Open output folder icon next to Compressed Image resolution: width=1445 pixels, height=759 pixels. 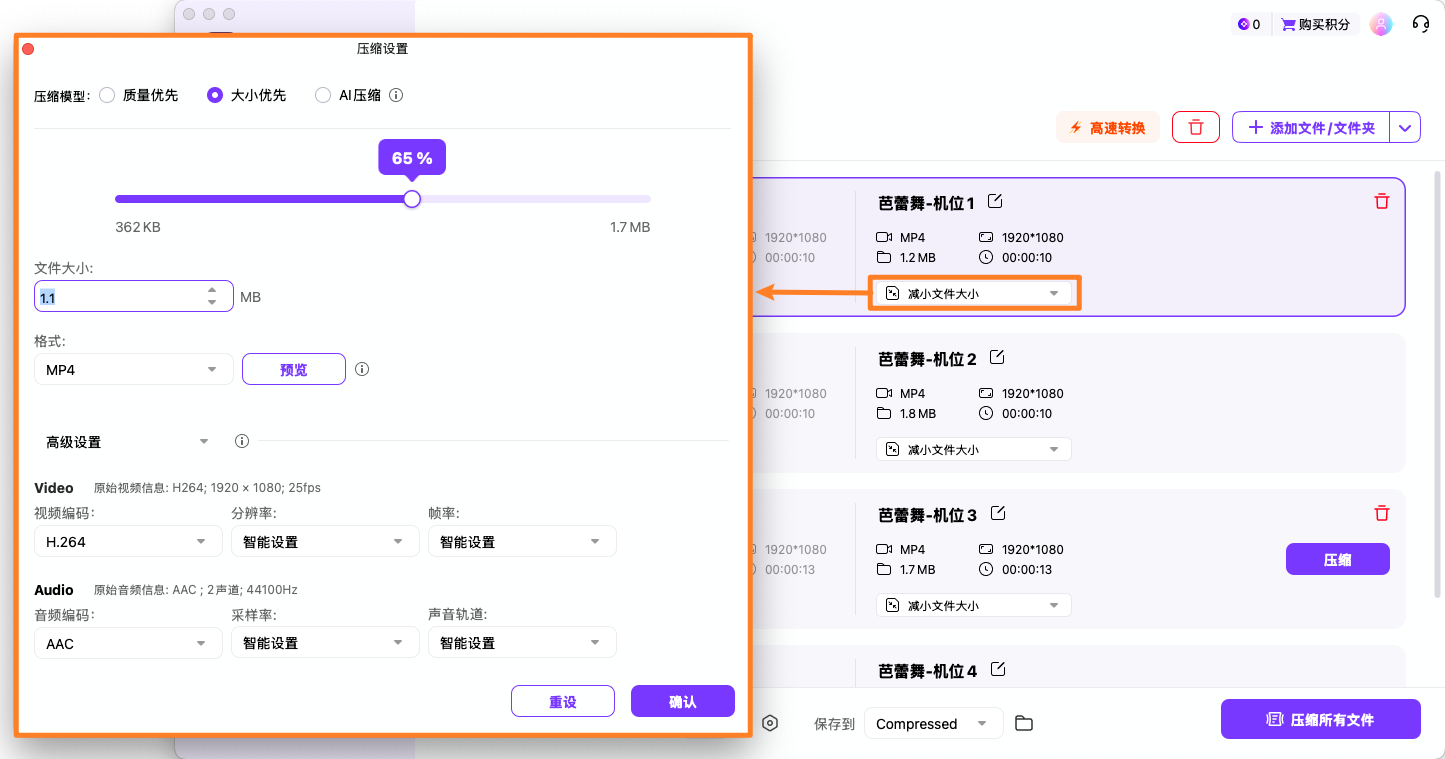point(1023,722)
